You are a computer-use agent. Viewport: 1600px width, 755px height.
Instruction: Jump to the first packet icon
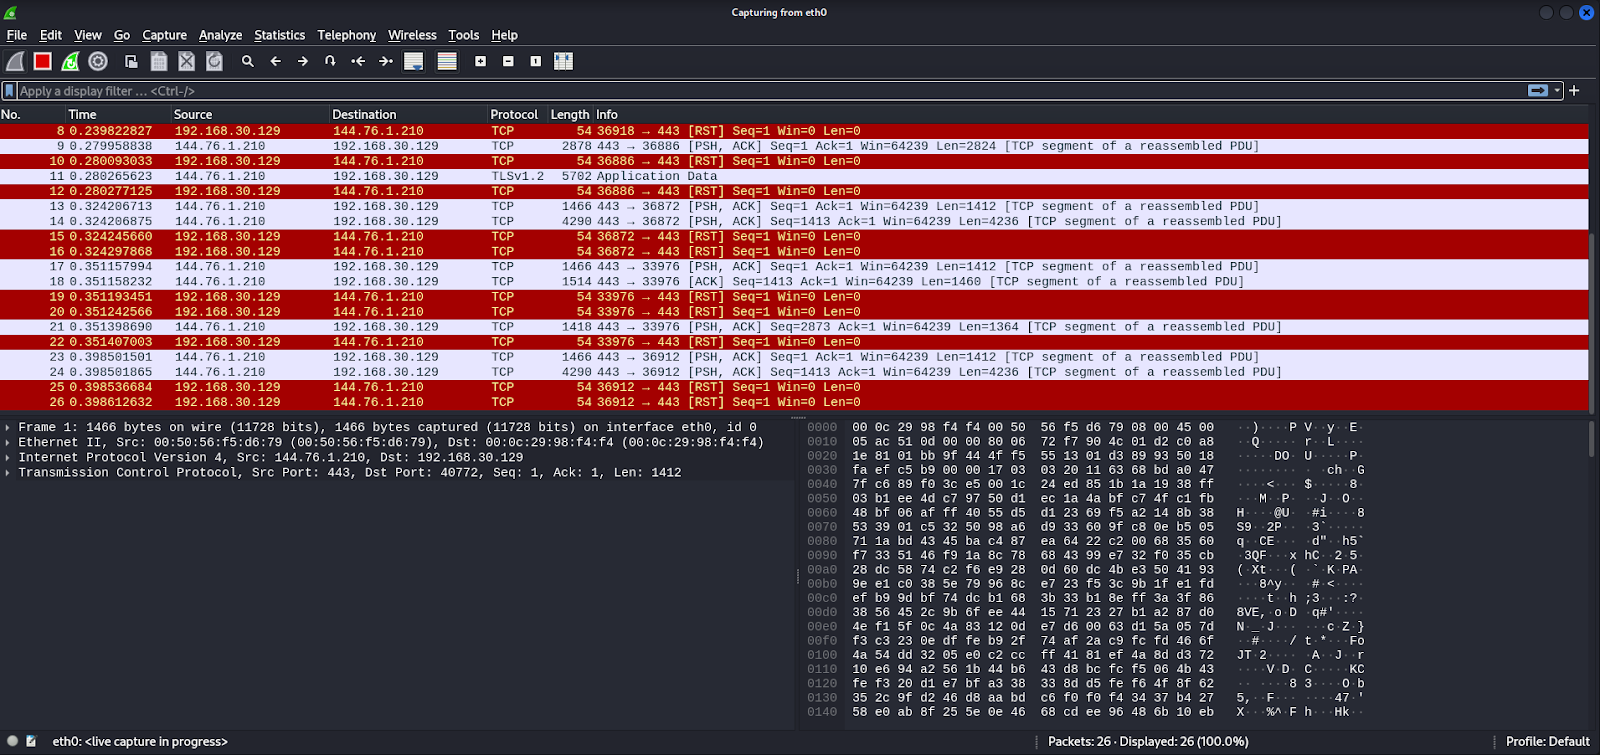click(358, 62)
